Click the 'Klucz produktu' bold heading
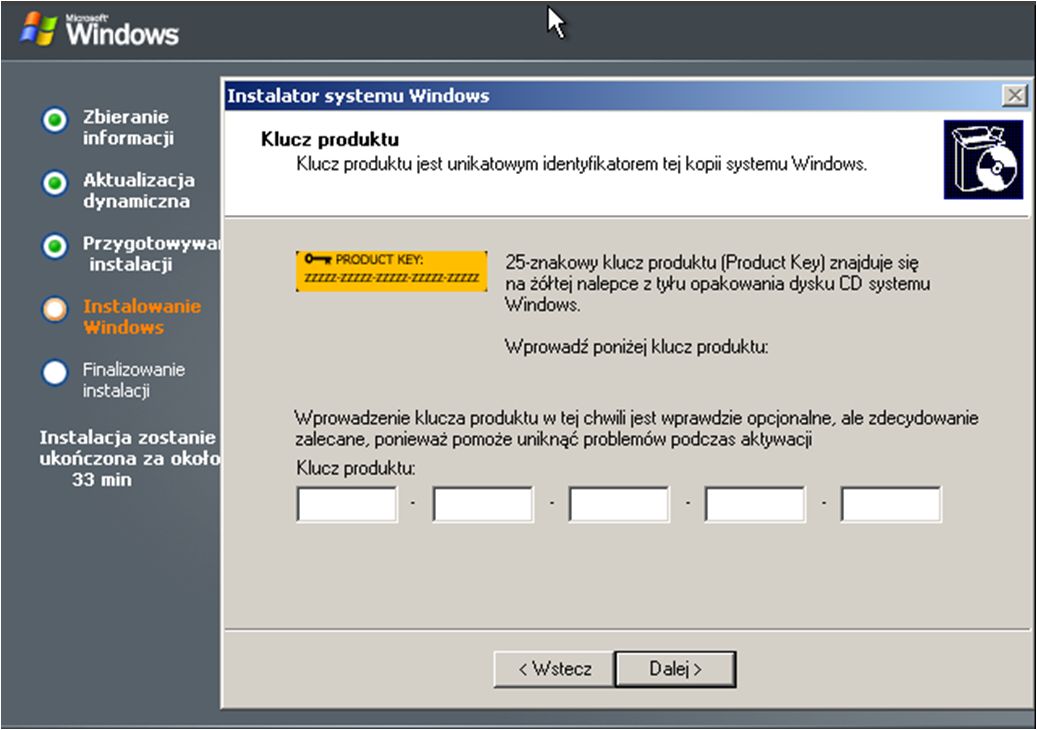This screenshot has width=1037, height=730. tap(330, 140)
